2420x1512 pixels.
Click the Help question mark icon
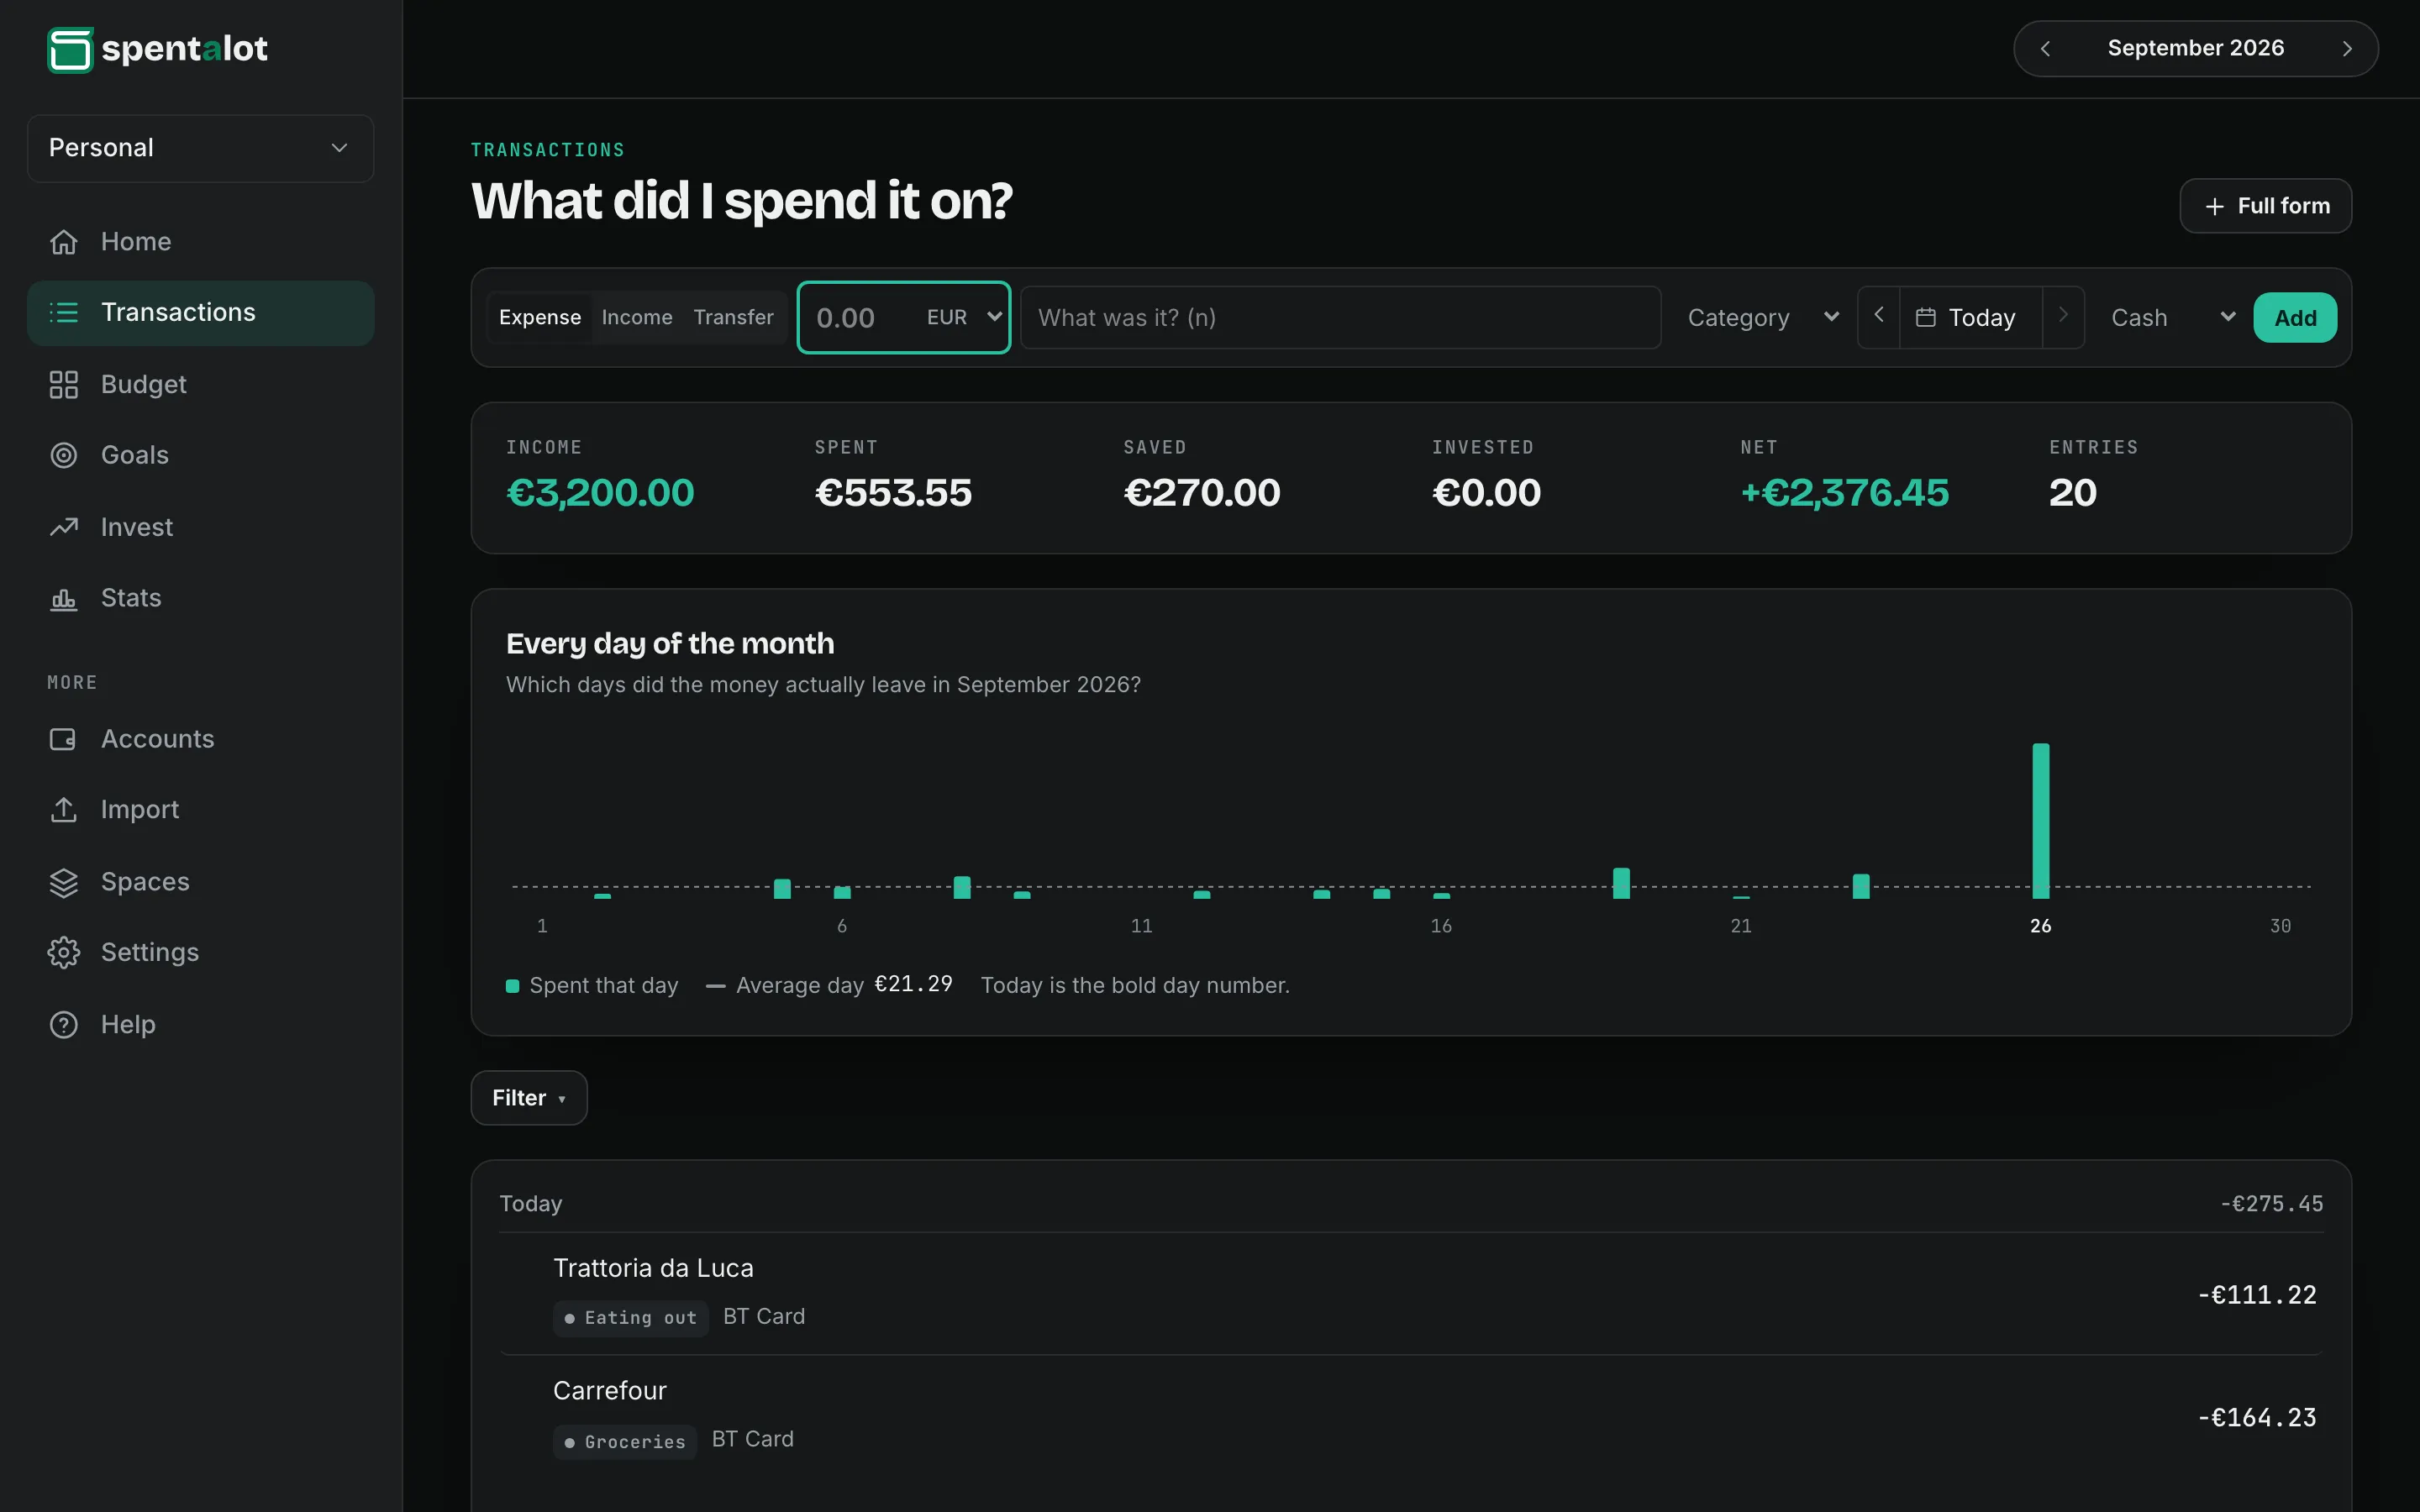click(64, 1025)
